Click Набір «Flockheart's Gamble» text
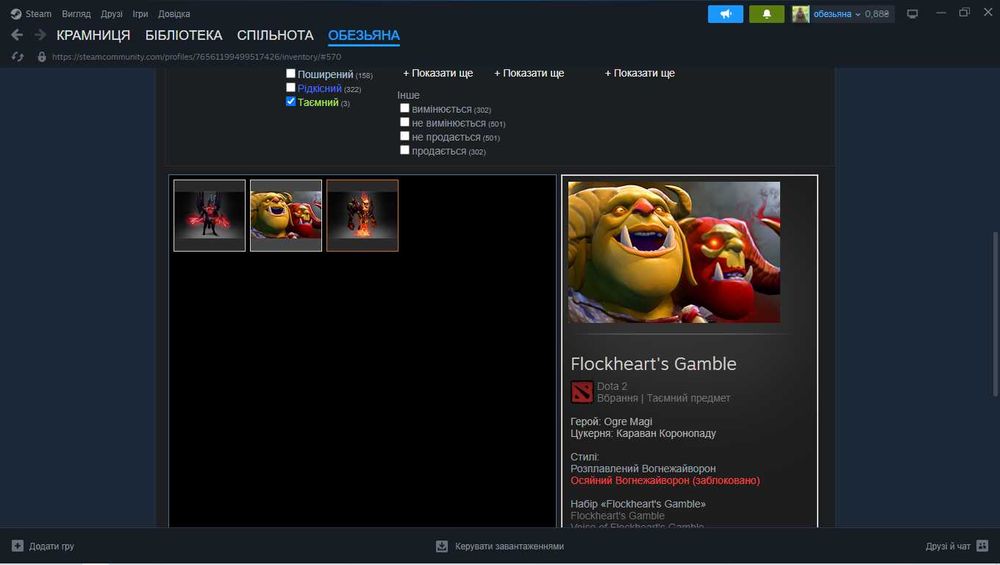Image resolution: width=1000 pixels, height=565 pixels. click(x=638, y=504)
